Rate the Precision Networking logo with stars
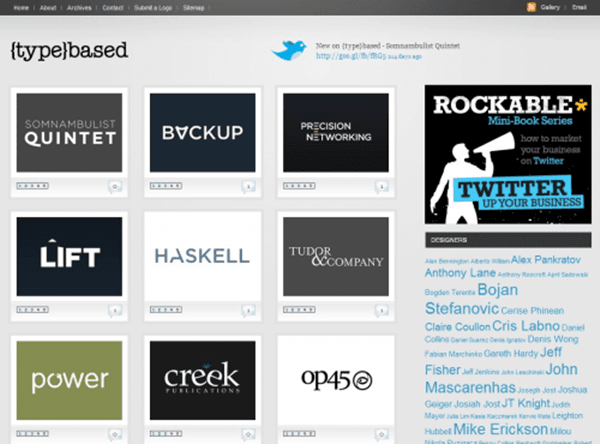The height and width of the screenshot is (444, 600). pyautogui.click(x=299, y=186)
